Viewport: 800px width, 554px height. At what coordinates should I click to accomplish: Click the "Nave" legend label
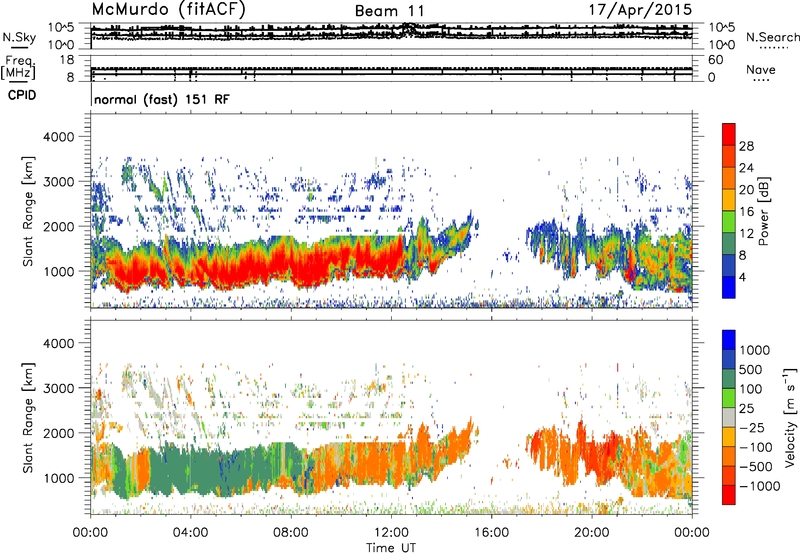[761, 69]
